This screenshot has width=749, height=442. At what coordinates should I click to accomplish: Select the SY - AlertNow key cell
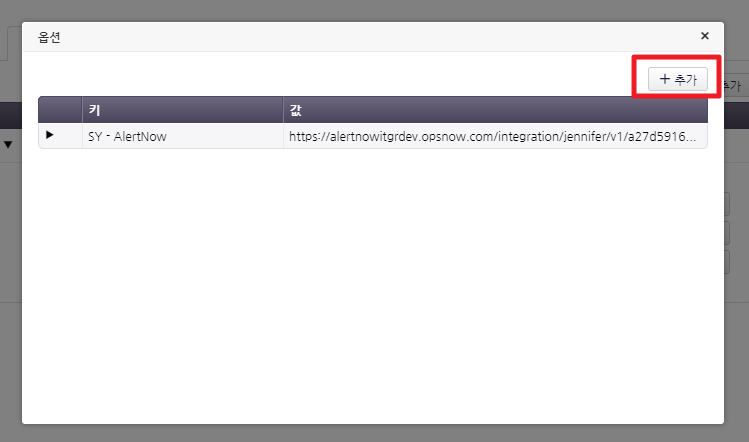[x=182, y=136]
